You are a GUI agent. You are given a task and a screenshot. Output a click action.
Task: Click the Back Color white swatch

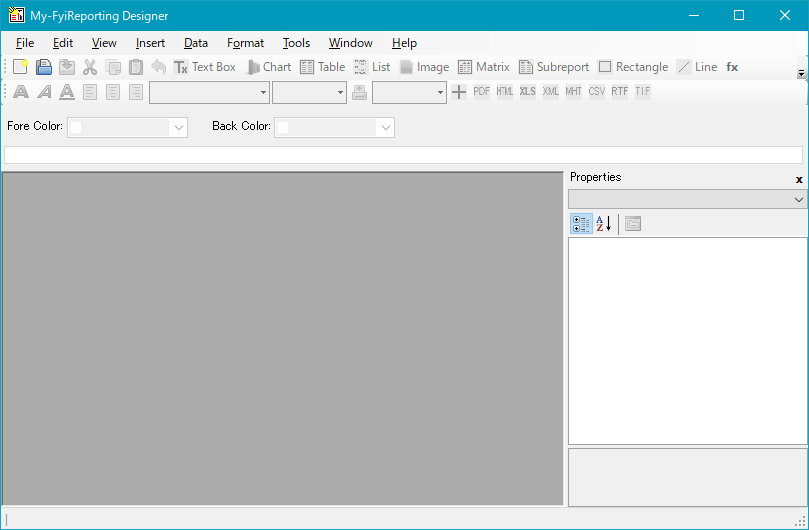(283, 127)
